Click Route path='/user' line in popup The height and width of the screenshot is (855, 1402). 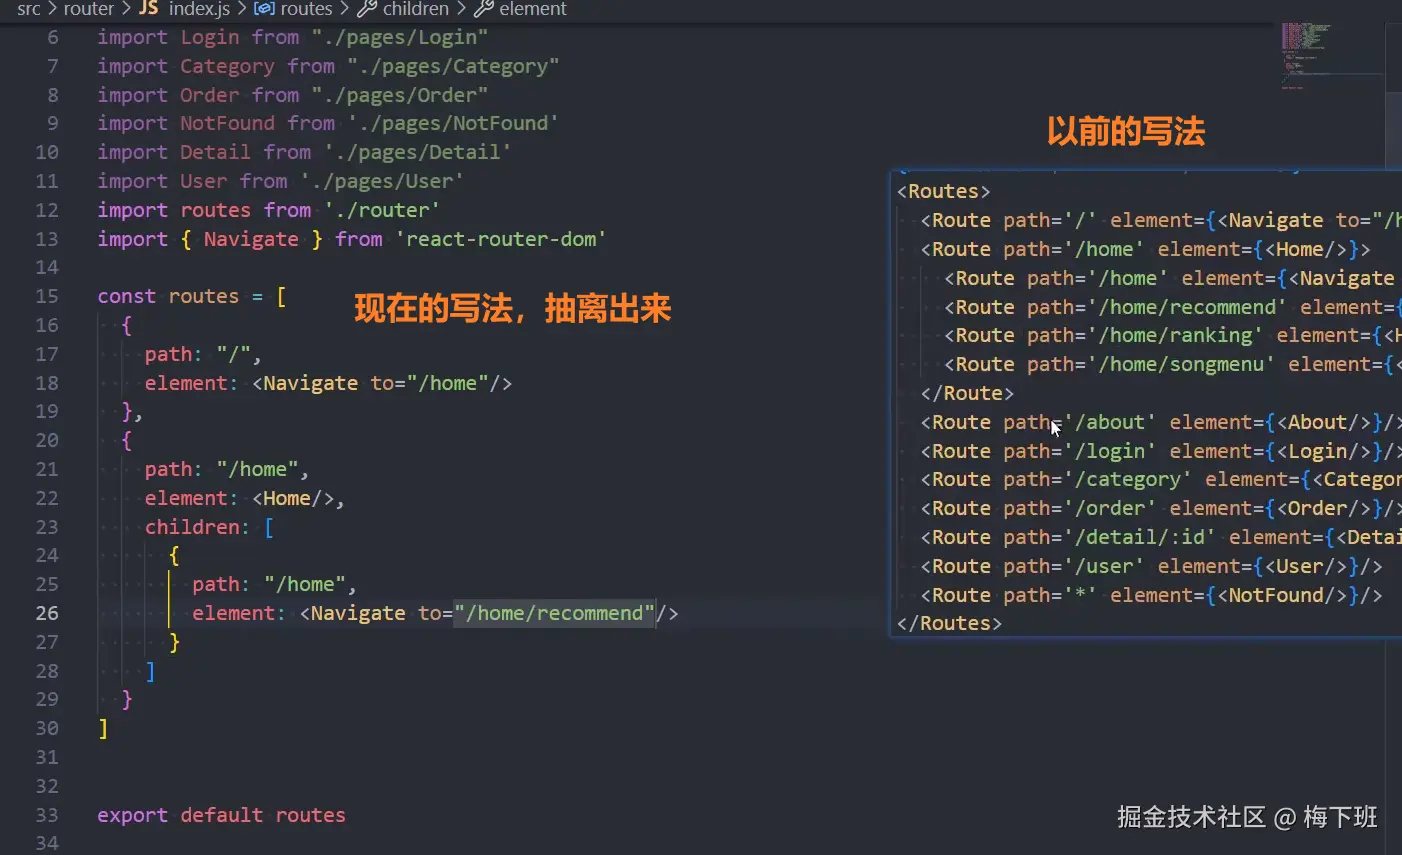coord(1151,566)
